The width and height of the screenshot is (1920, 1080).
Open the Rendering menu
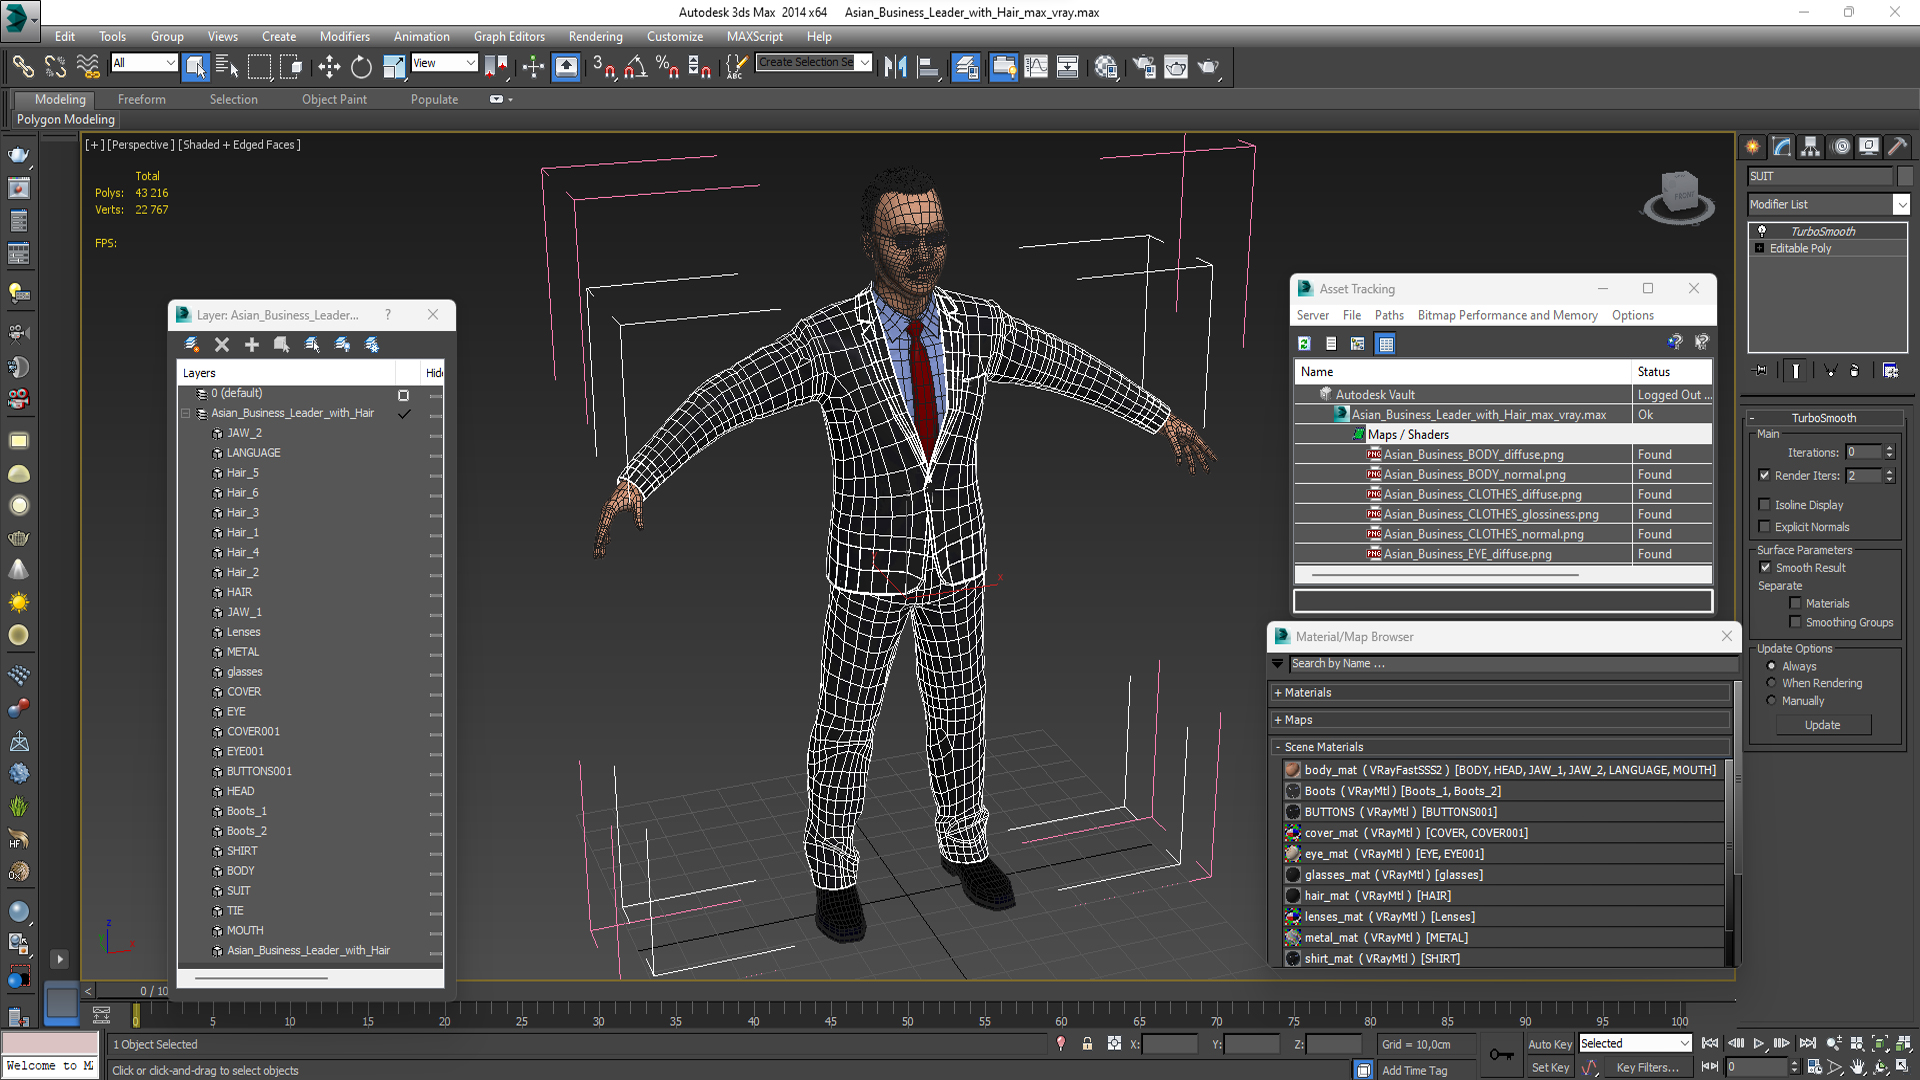pyautogui.click(x=595, y=36)
